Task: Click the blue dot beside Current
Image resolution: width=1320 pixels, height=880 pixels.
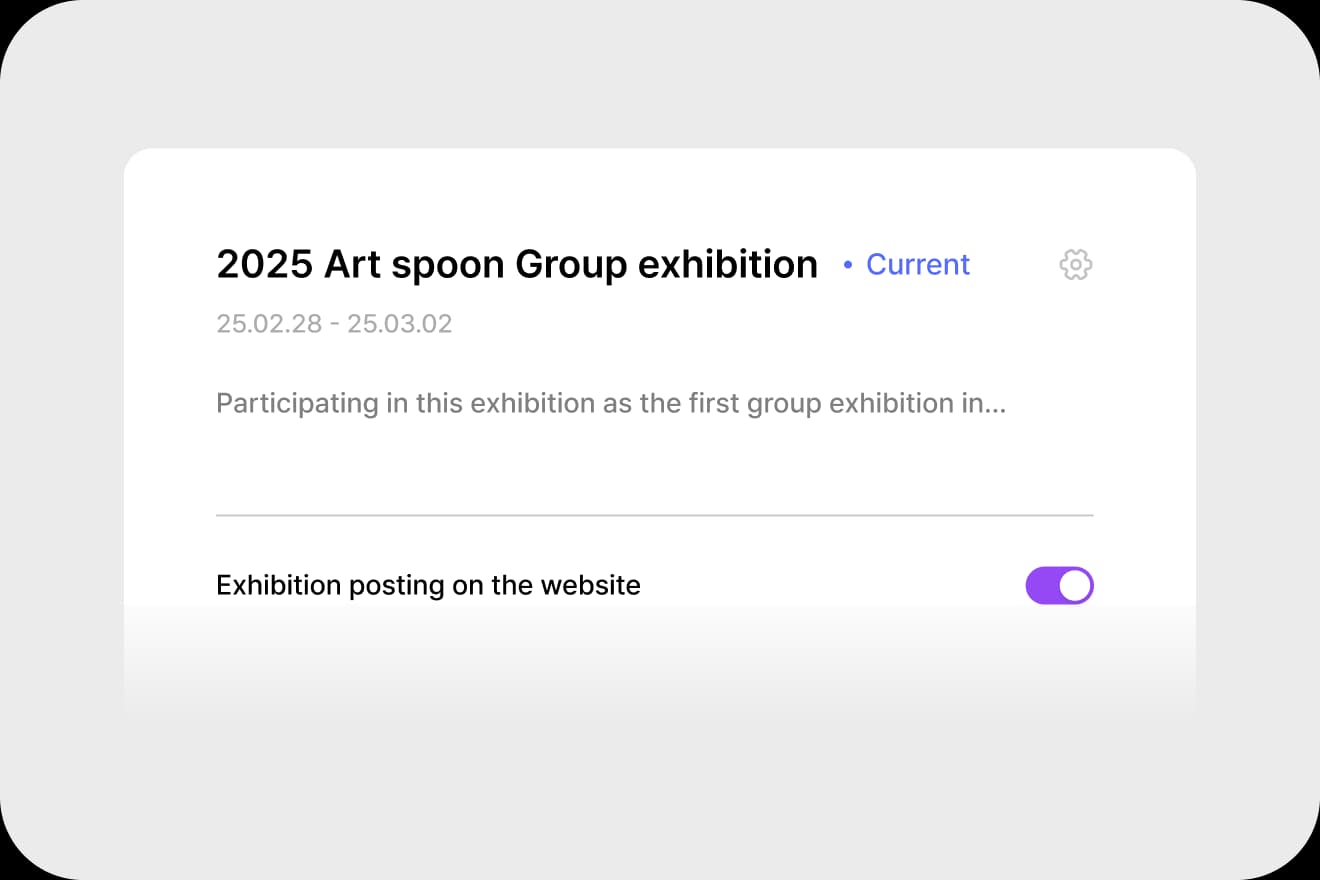Action: [x=848, y=265]
